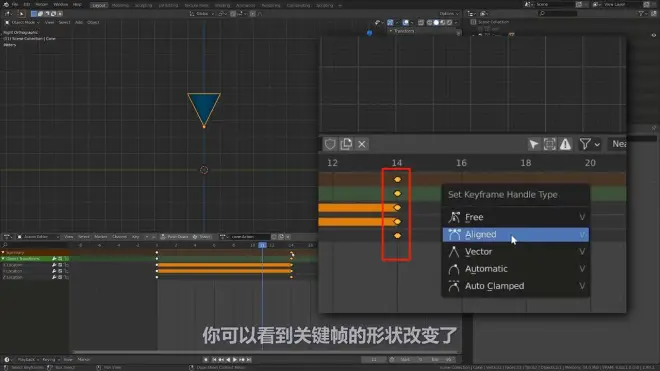Pick Vector keyframe handle type
The width and height of the screenshot is (660, 371).
515,252
